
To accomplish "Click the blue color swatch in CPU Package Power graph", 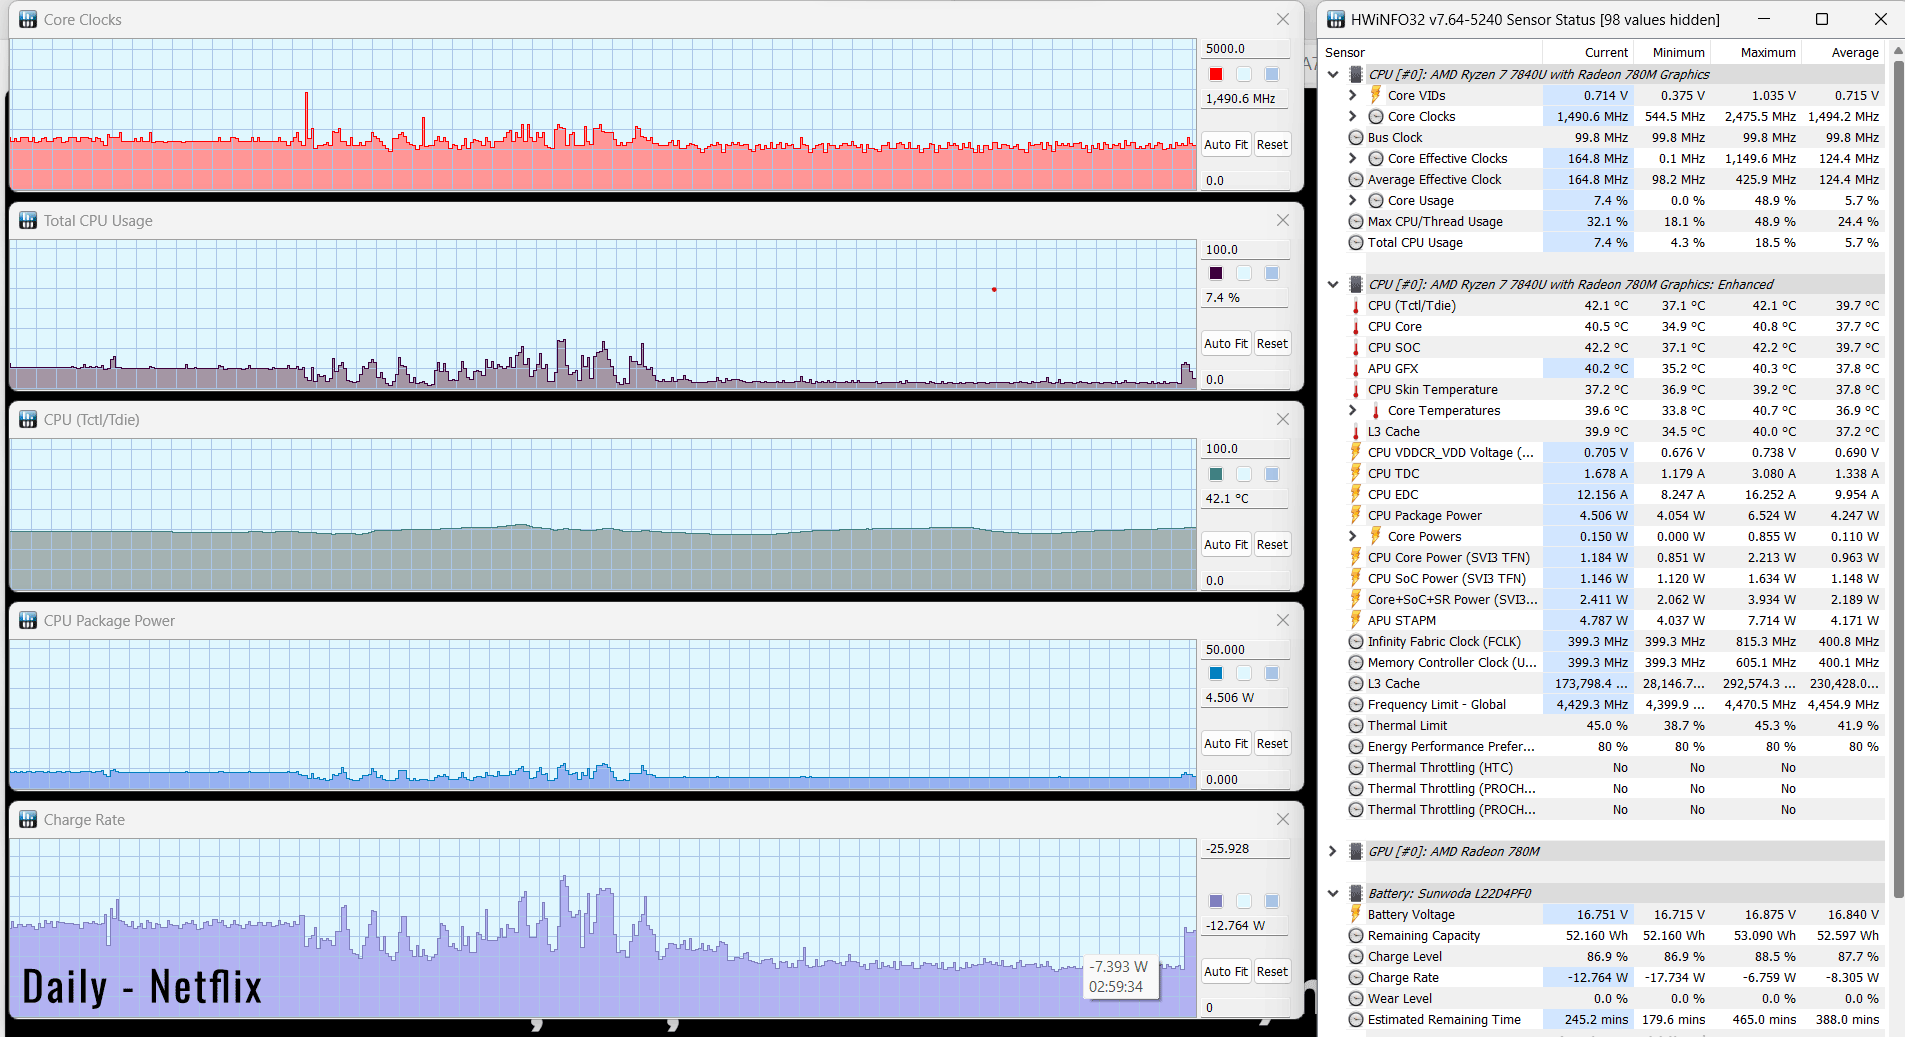I will coord(1216,673).
